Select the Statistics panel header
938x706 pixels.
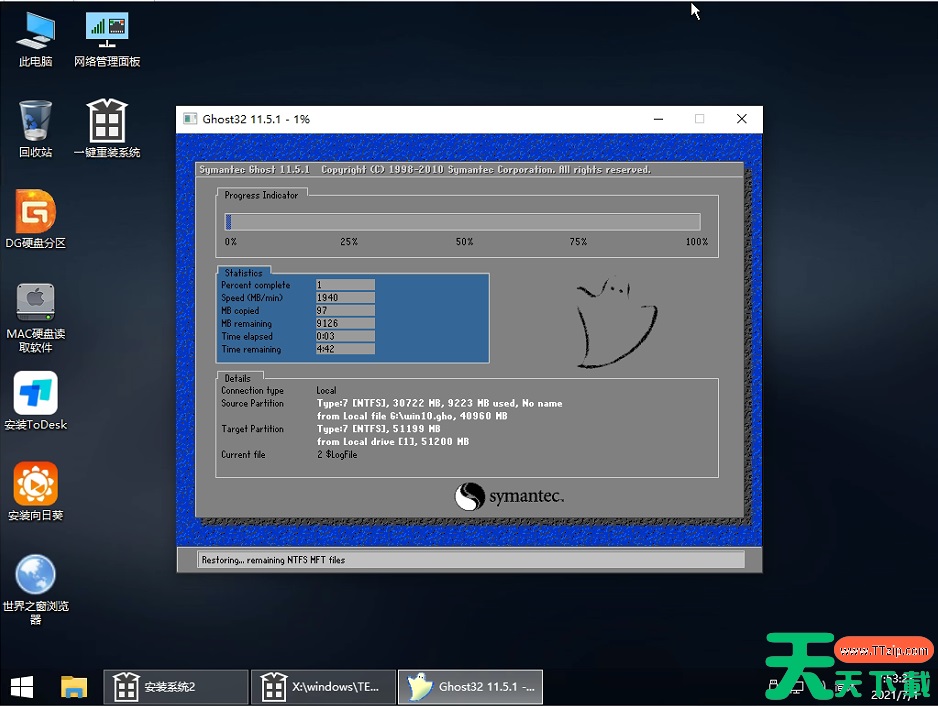tap(243, 272)
